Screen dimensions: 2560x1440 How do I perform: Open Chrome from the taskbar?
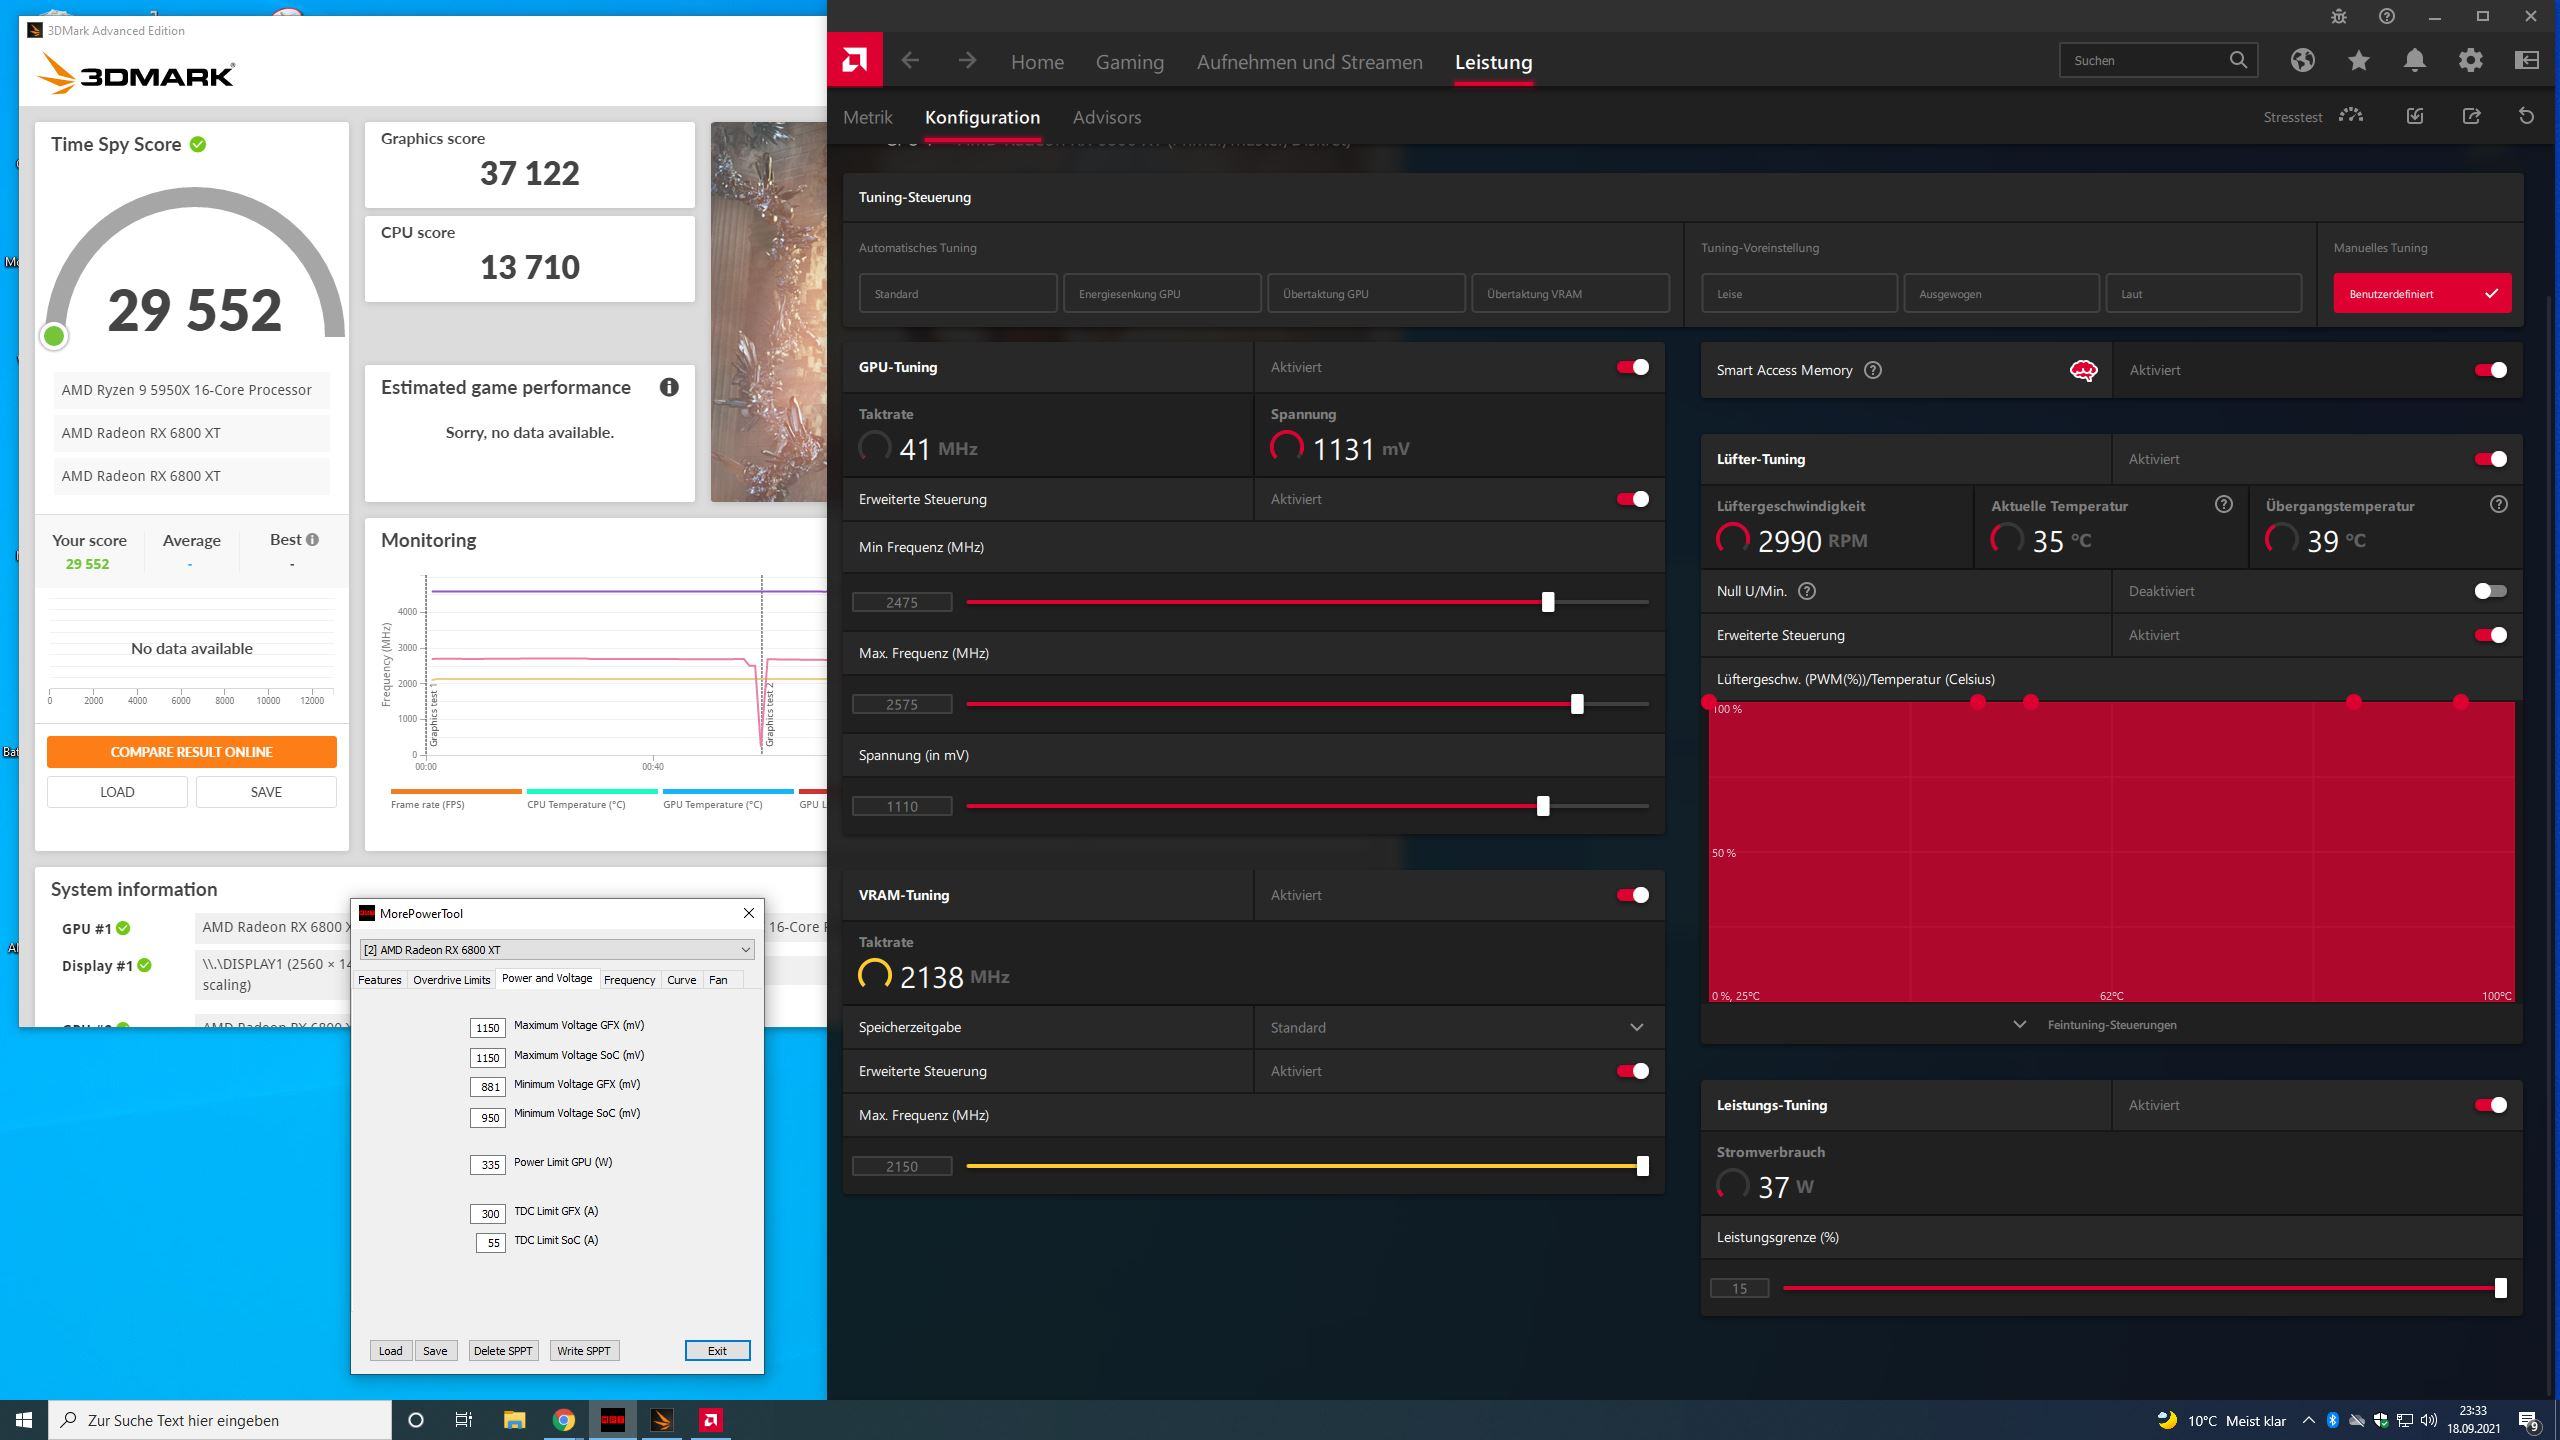click(564, 1420)
